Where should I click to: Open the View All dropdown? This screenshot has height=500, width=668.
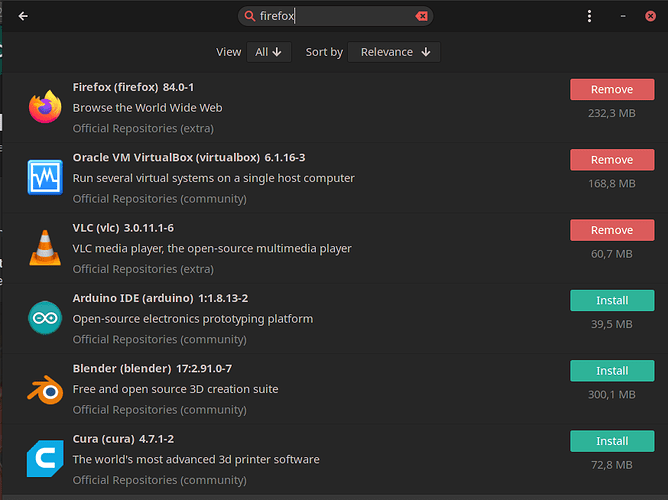coord(269,52)
